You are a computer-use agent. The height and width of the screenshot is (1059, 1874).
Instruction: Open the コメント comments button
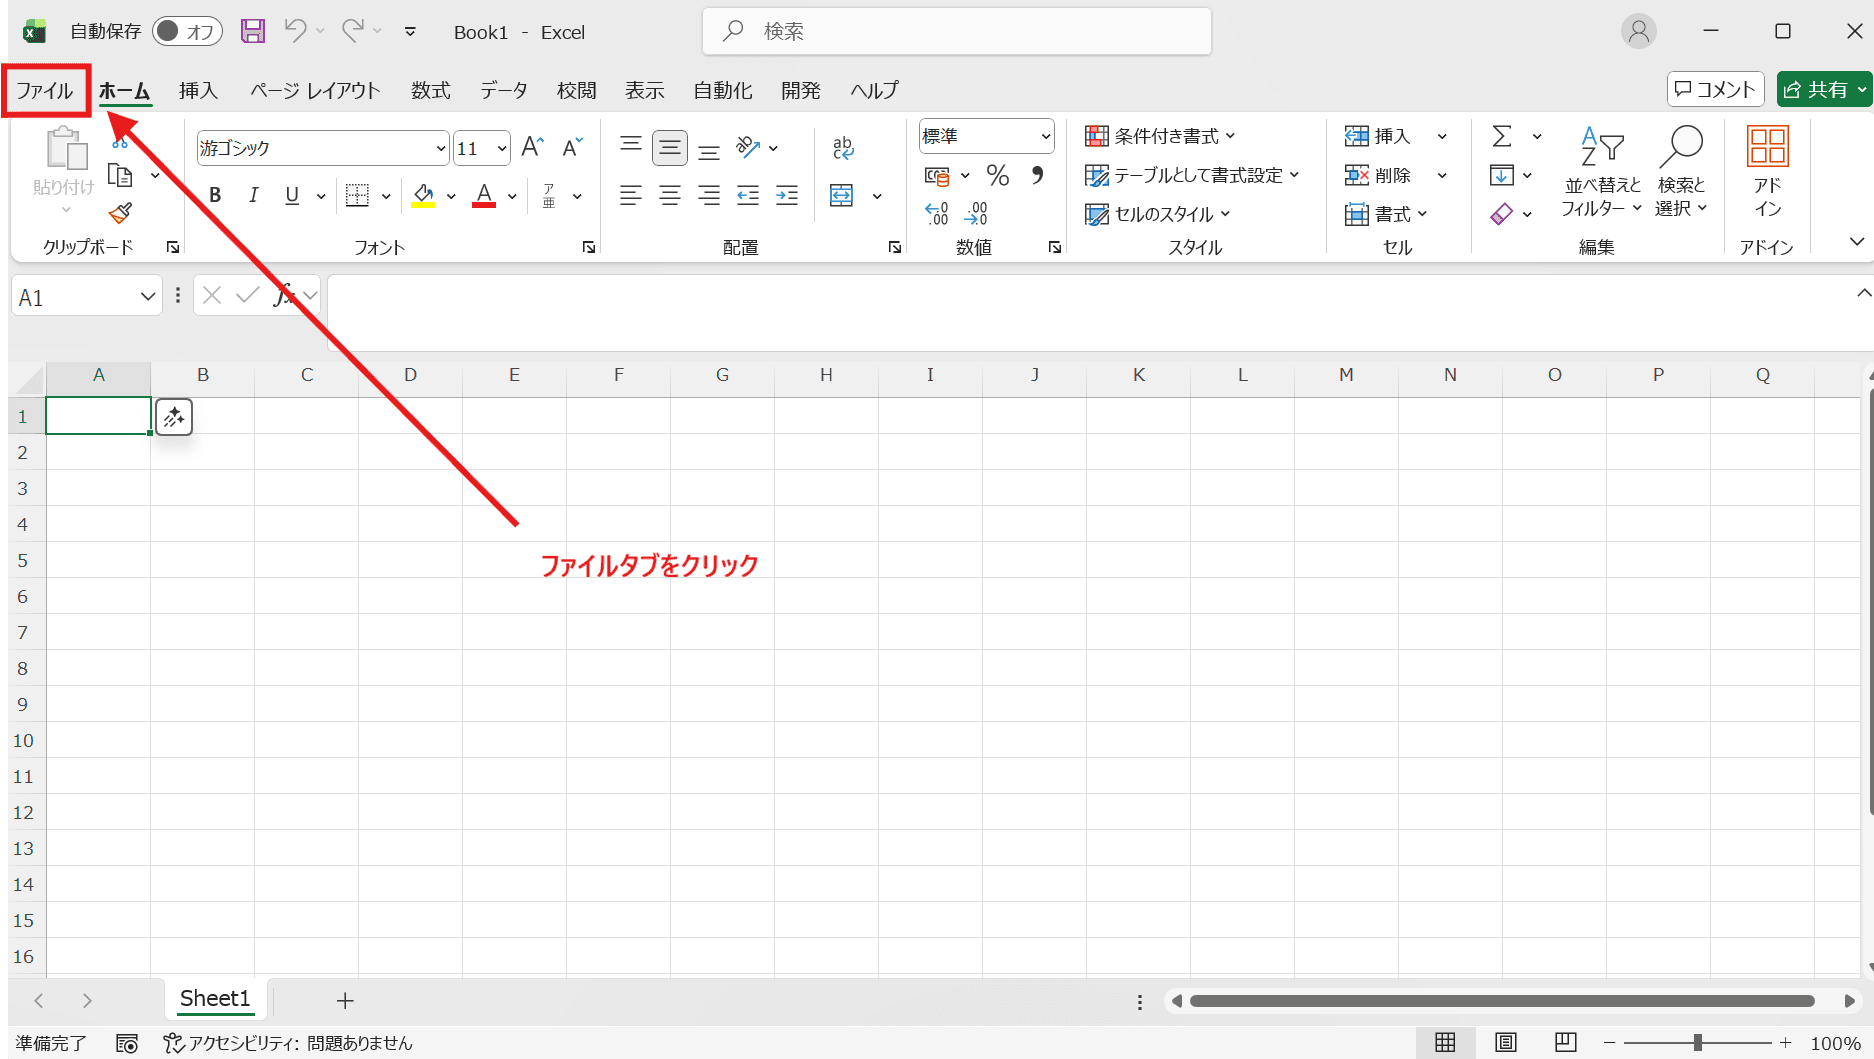pos(1715,90)
